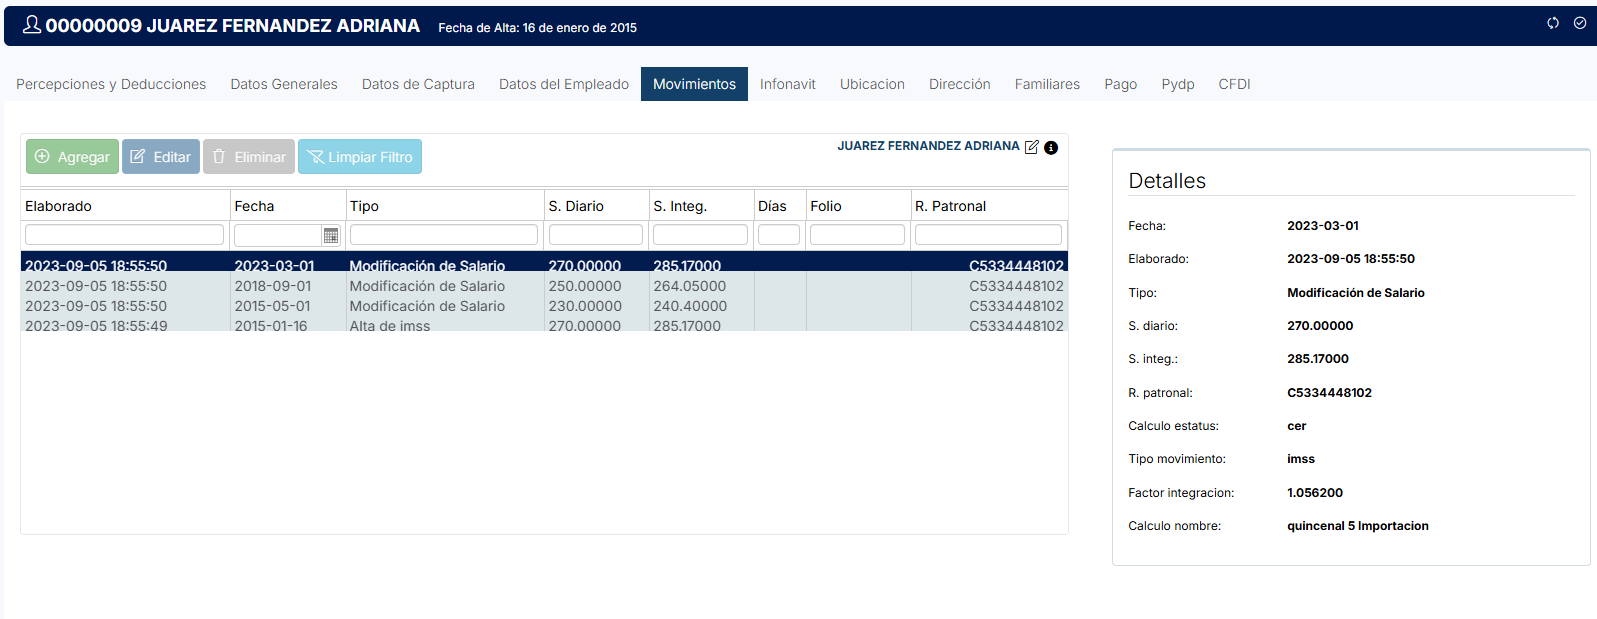Switch to the Infonavit tab
Screen dimensions: 1597x619
click(787, 84)
